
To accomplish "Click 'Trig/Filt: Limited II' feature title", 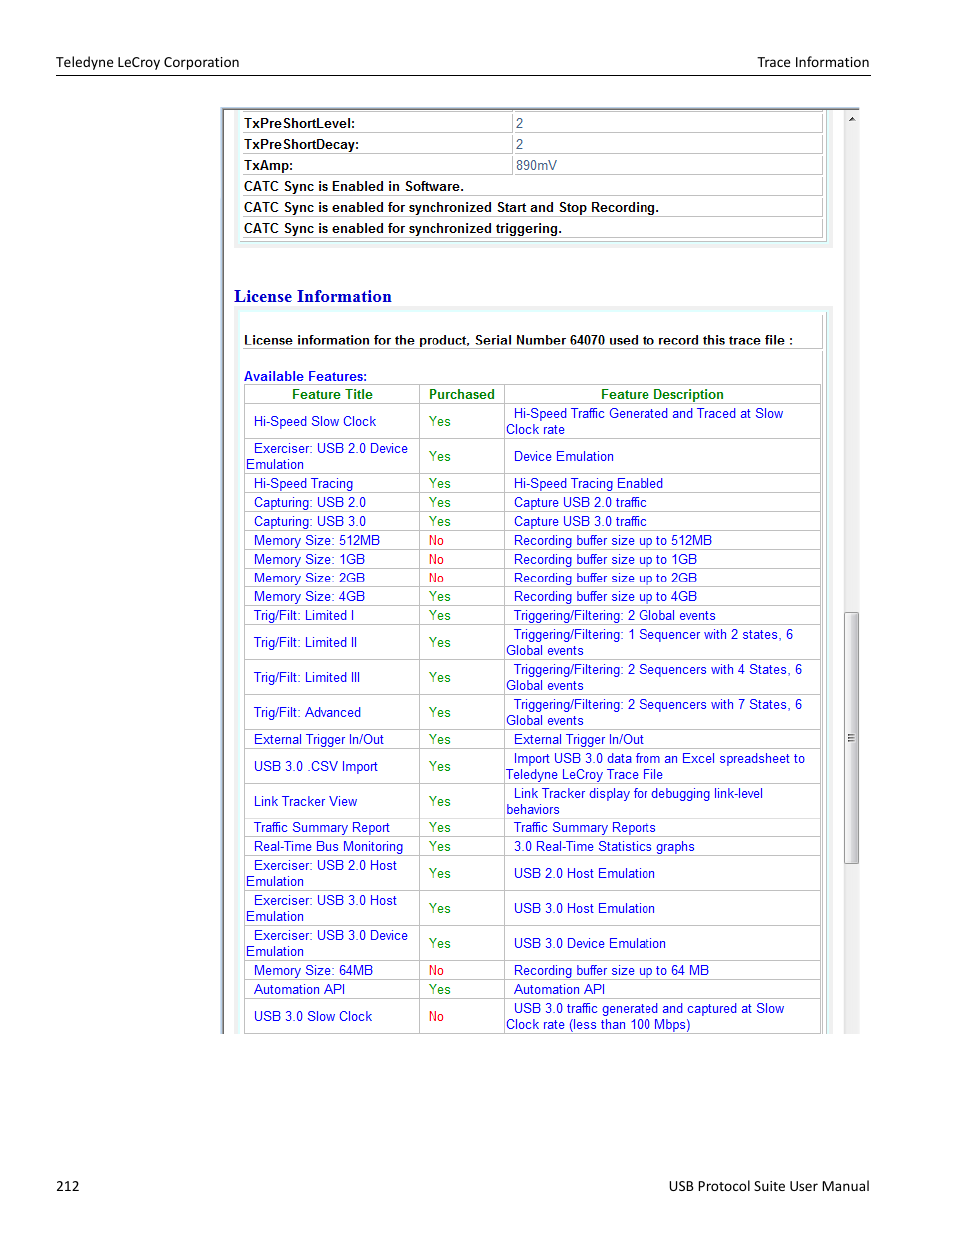I will click(x=305, y=643).
